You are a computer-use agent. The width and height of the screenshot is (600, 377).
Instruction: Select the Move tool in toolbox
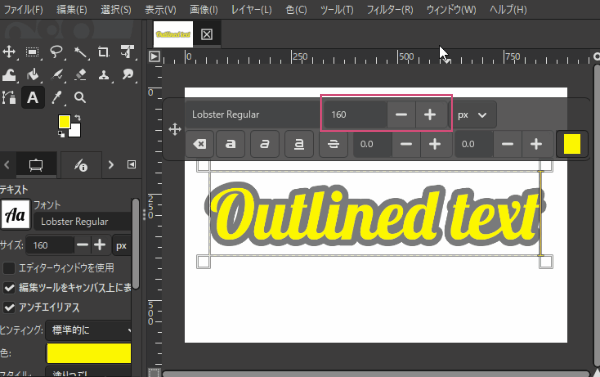(9, 52)
